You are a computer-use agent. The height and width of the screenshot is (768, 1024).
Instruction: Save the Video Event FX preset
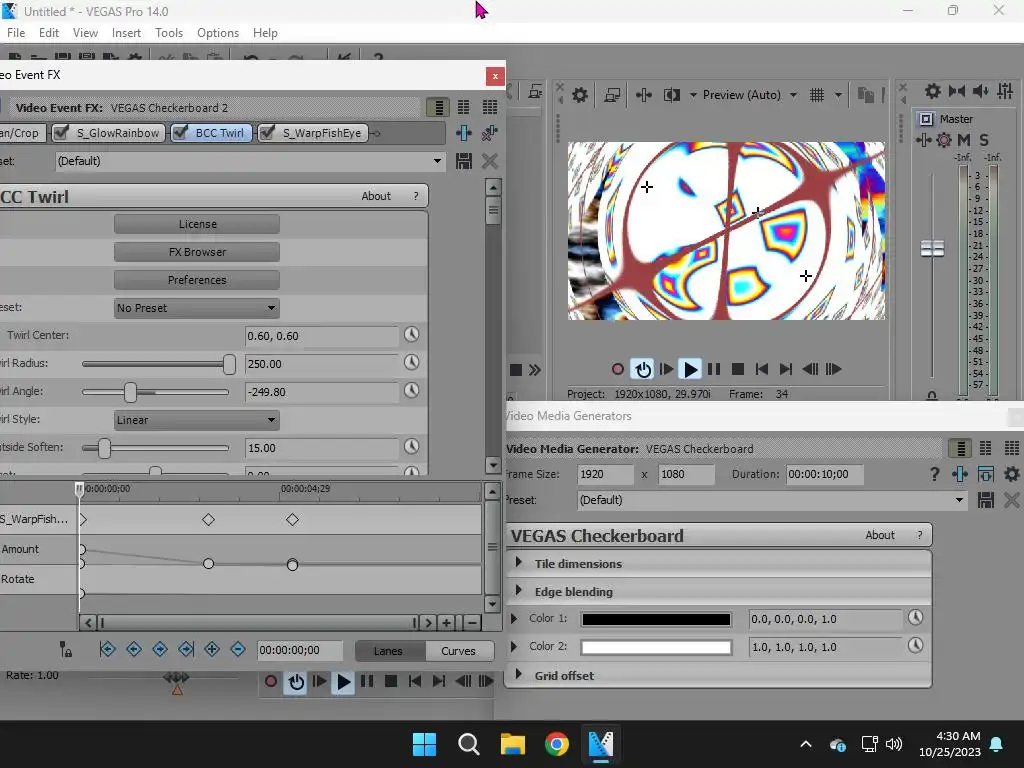click(464, 161)
